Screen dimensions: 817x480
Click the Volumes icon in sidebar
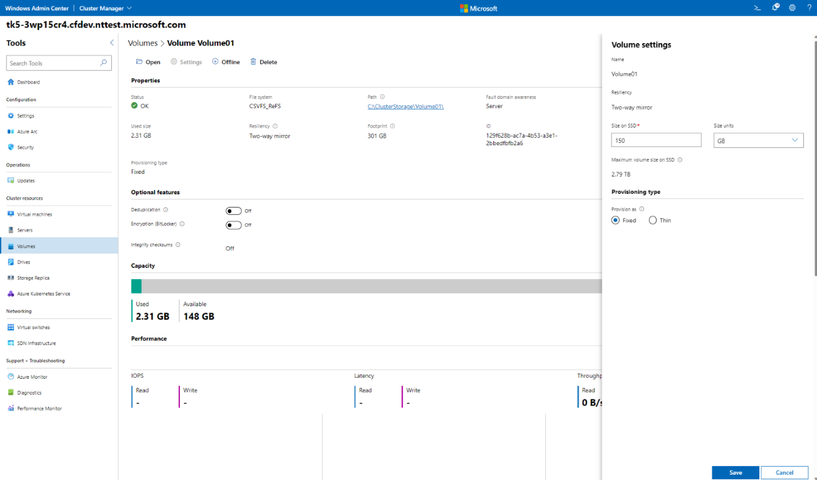click(x=10, y=246)
